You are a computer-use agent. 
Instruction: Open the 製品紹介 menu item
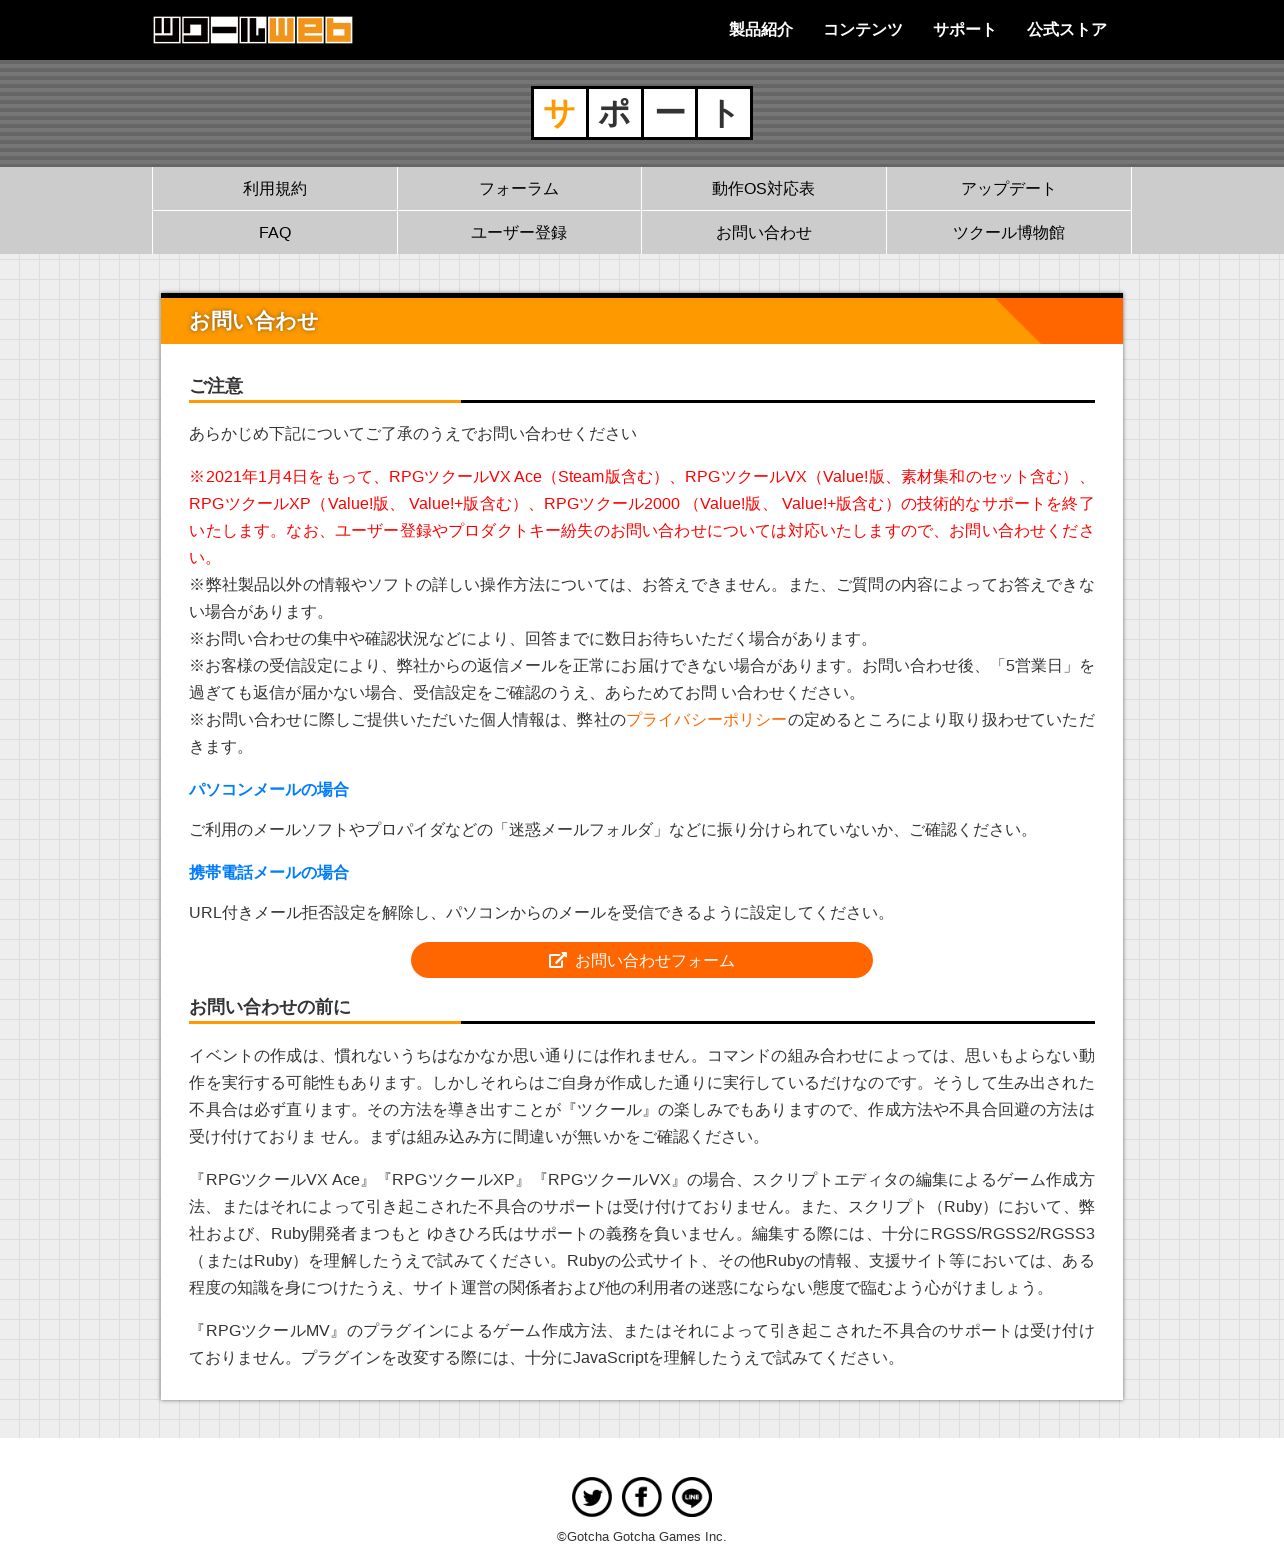761,30
